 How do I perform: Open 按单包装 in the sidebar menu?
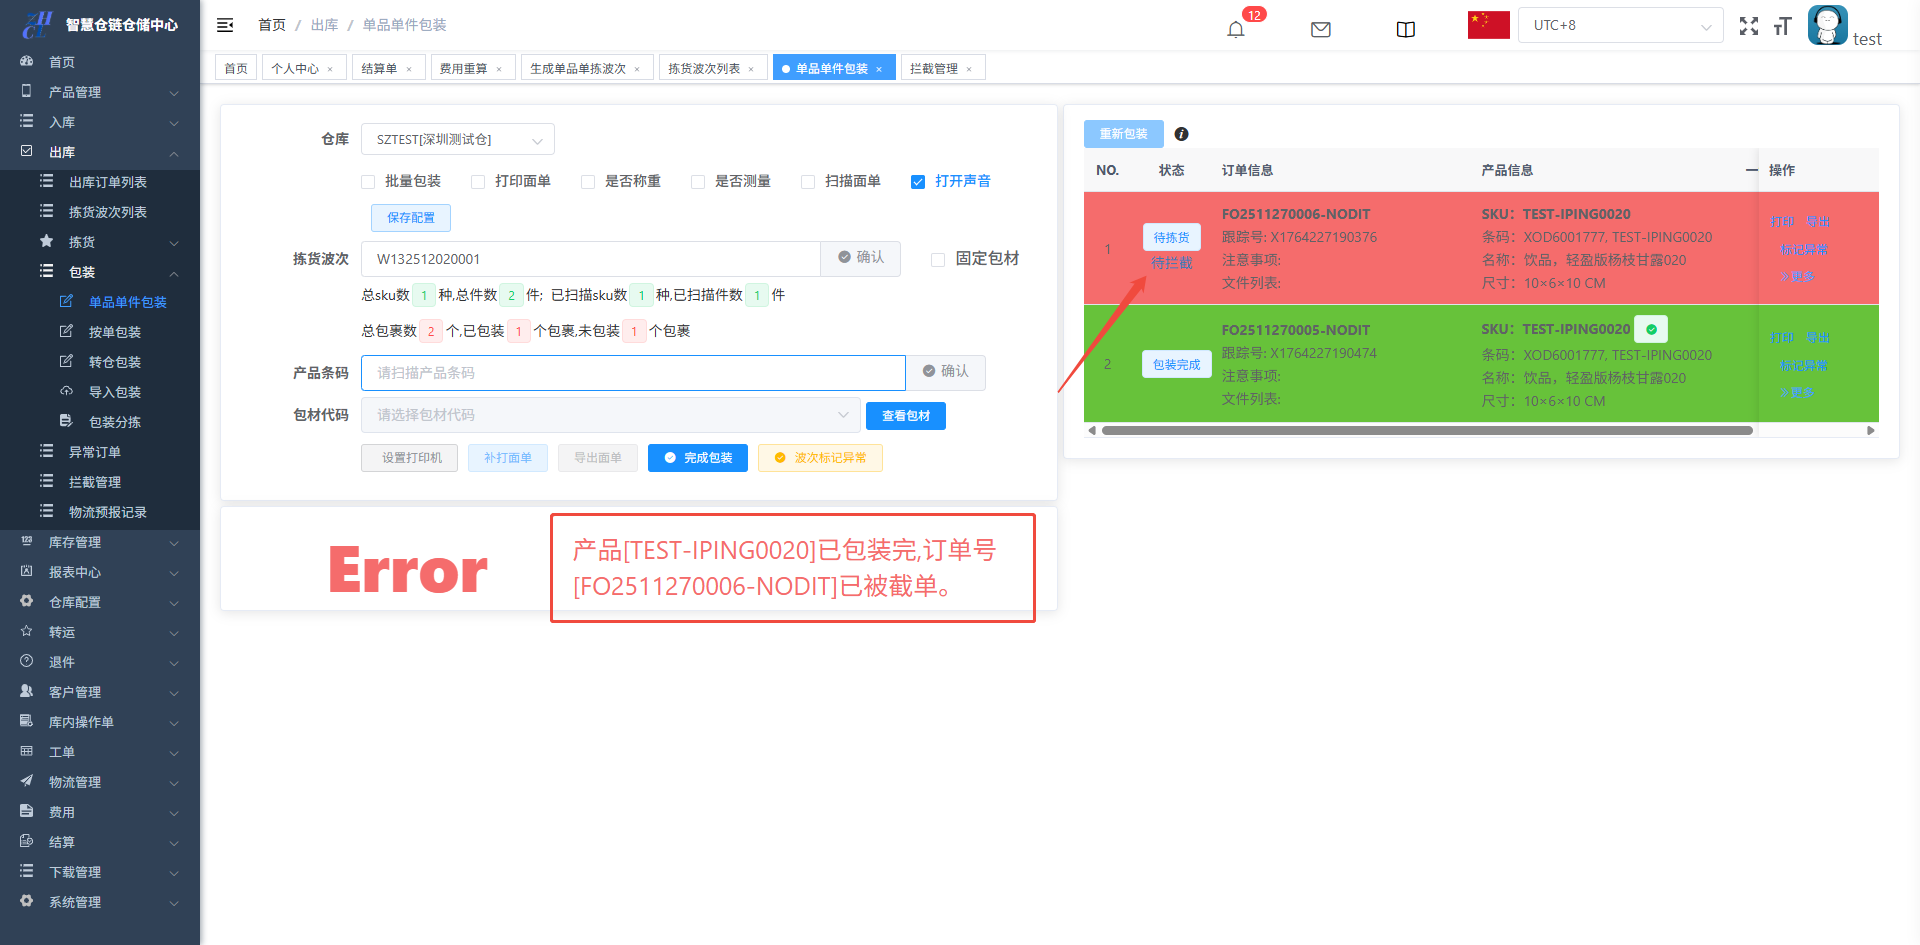[x=114, y=332]
